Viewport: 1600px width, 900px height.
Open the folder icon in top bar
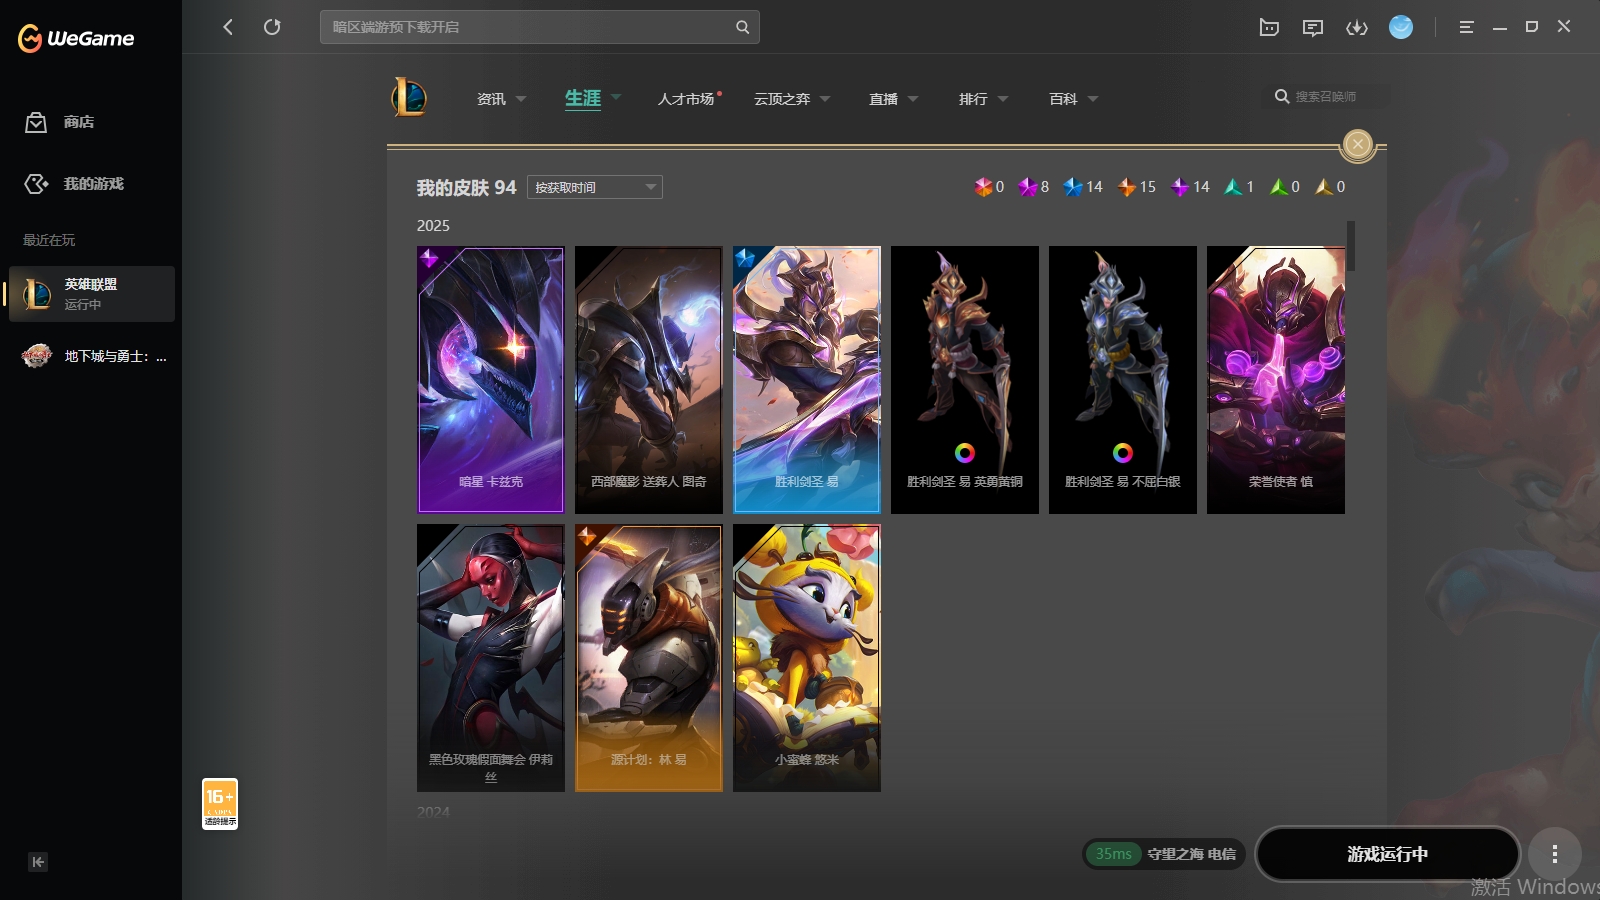1269,27
